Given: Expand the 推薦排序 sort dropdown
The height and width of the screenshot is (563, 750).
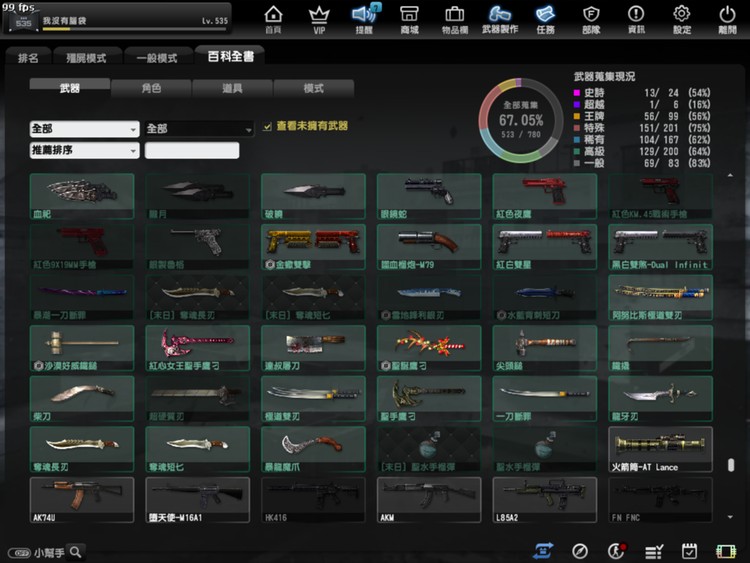Looking at the screenshot, I should click(x=84, y=150).
